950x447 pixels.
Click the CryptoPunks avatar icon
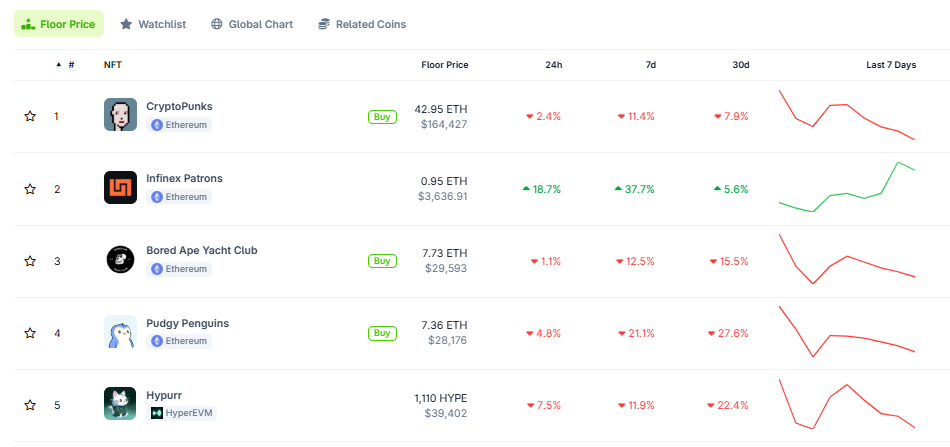(120, 115)
